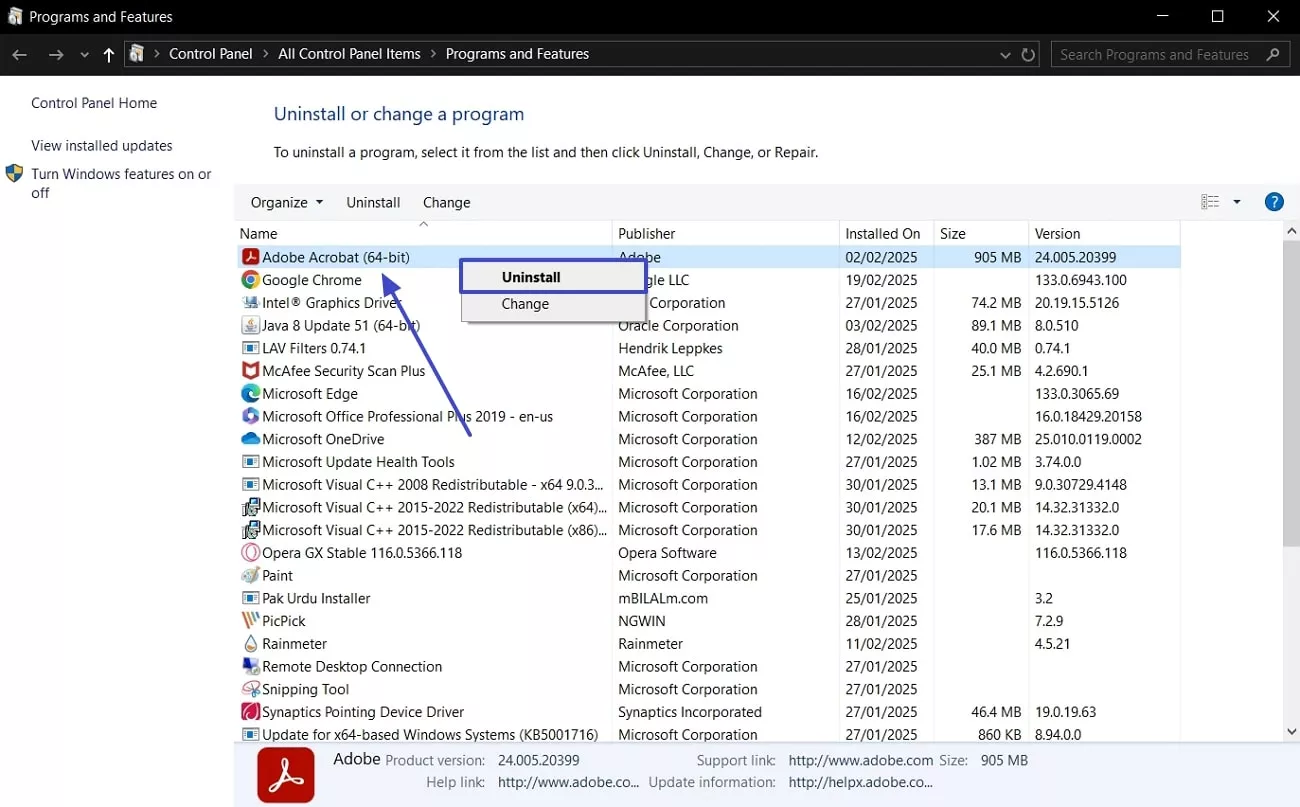
Task: Click the Programs and Features breadcrumb
Action: point(517,54)
